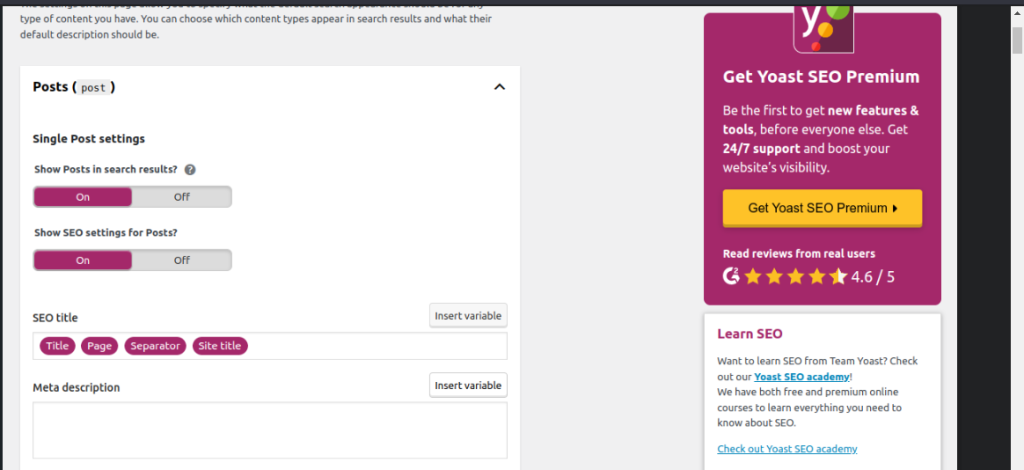Click empty space in the SEO title field

pyautogui.click(x=380, y=346)
